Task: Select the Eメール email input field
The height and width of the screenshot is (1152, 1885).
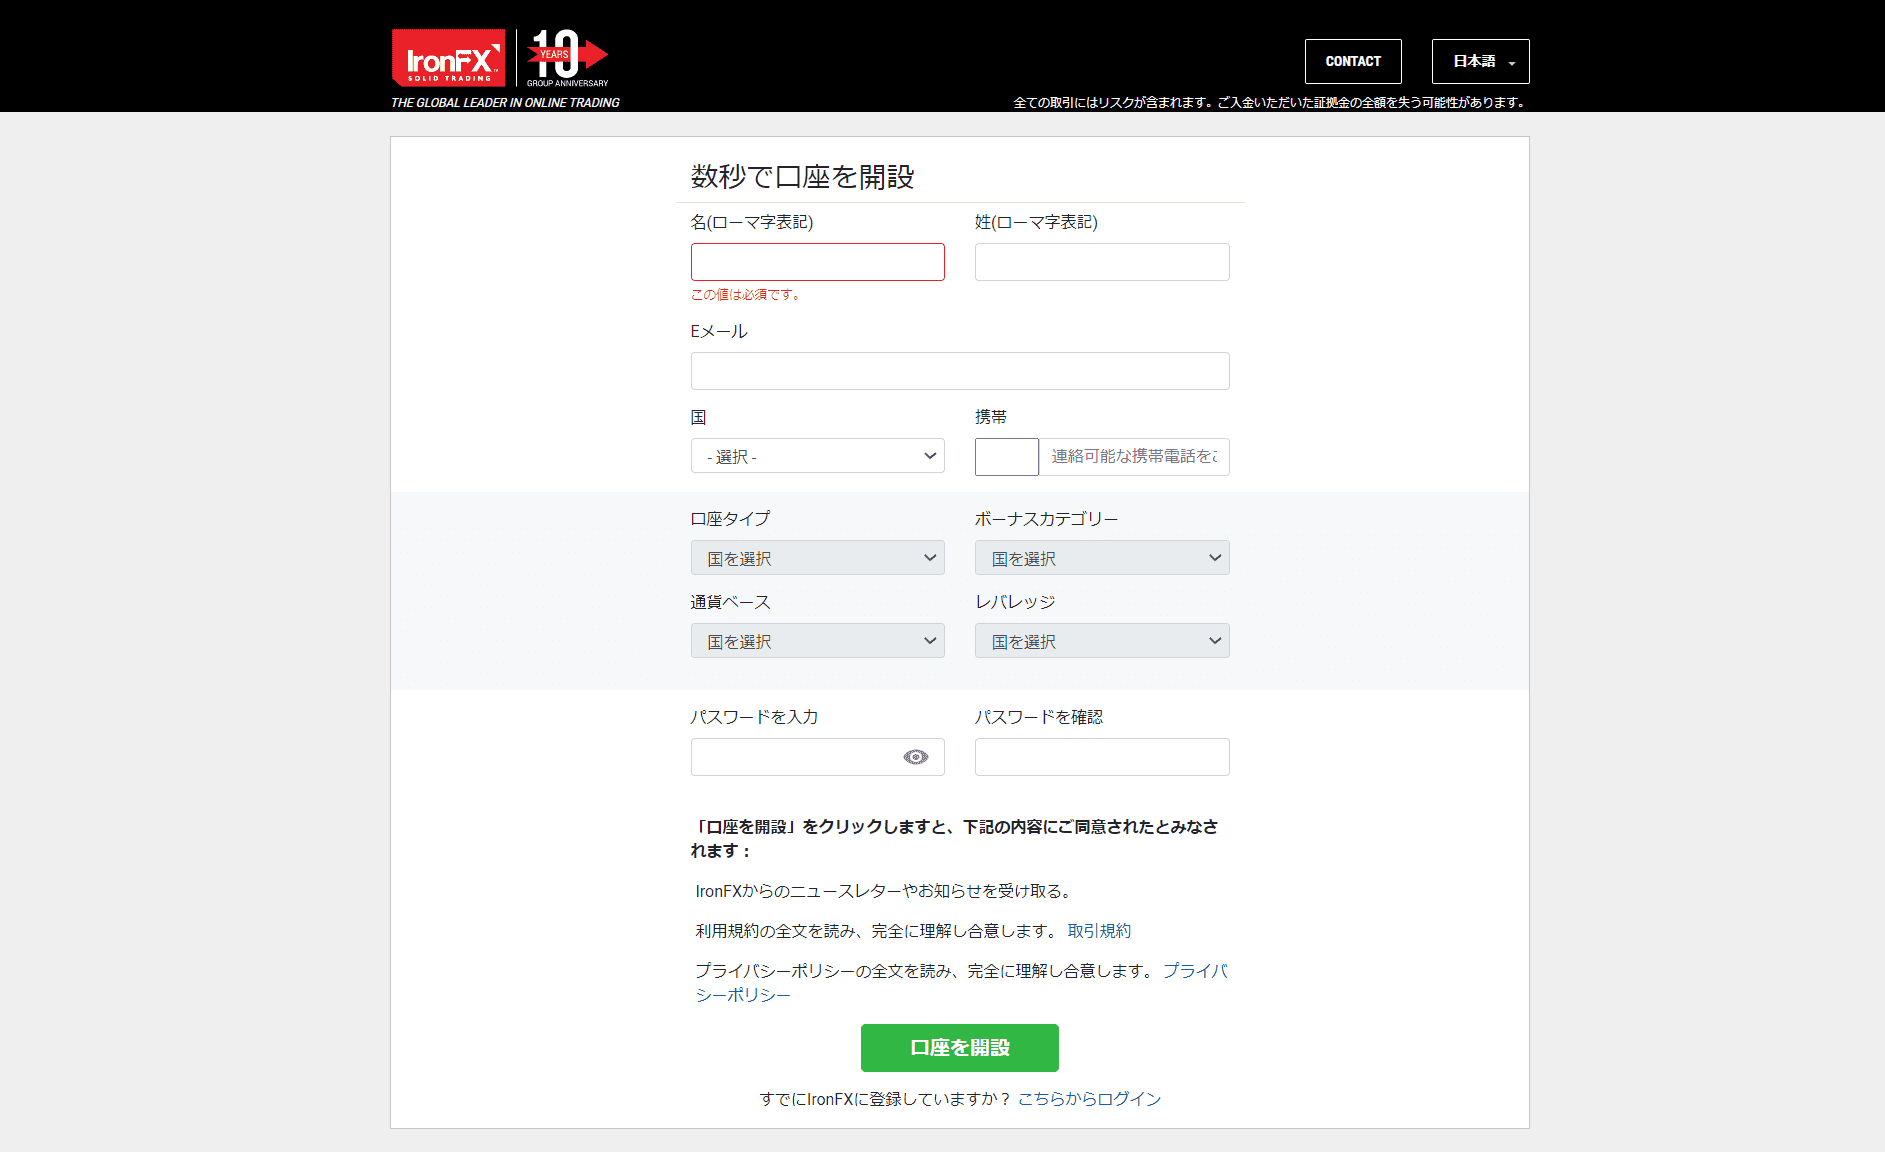Action: point(959,370)
